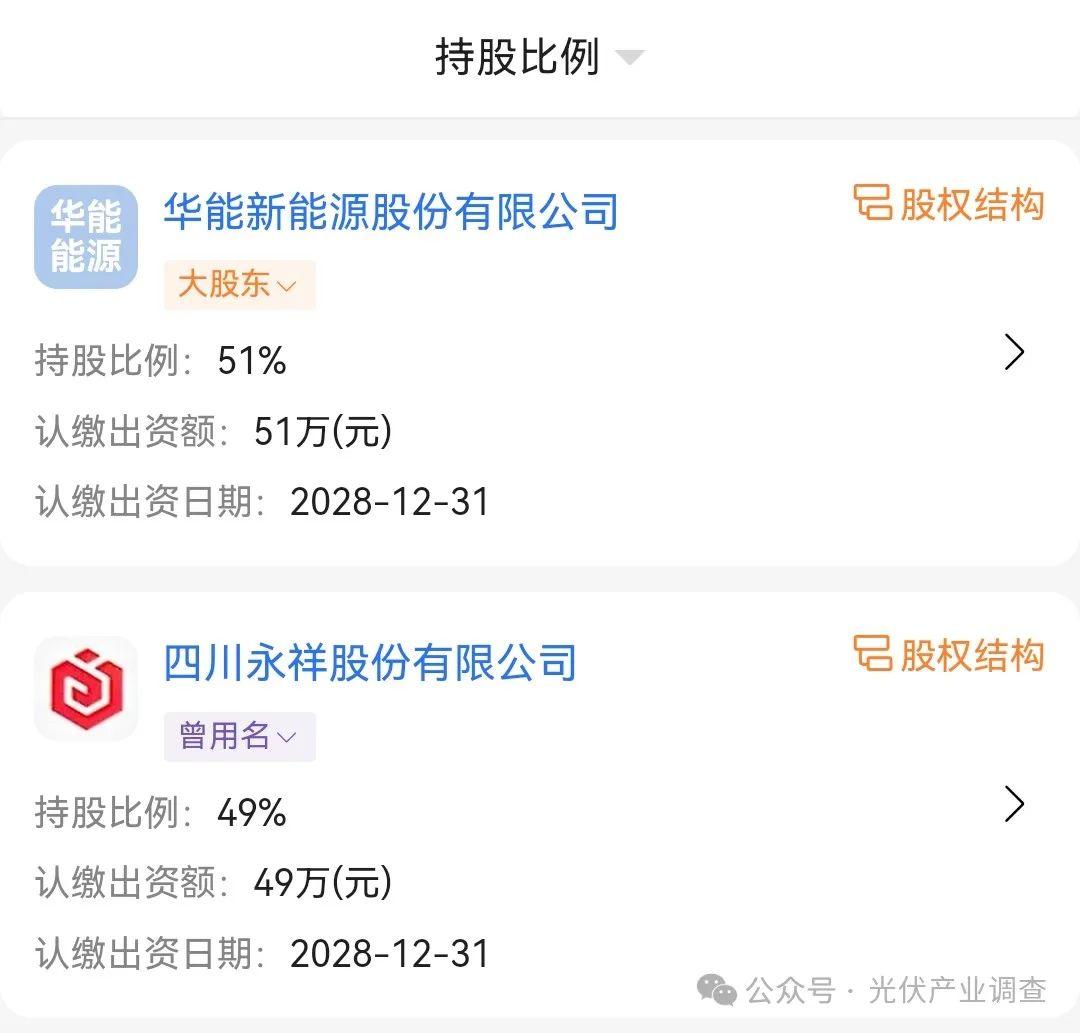Click right arrow in 四川永祥 card
This screenshot has height=1033, width=1080.
1014,804
